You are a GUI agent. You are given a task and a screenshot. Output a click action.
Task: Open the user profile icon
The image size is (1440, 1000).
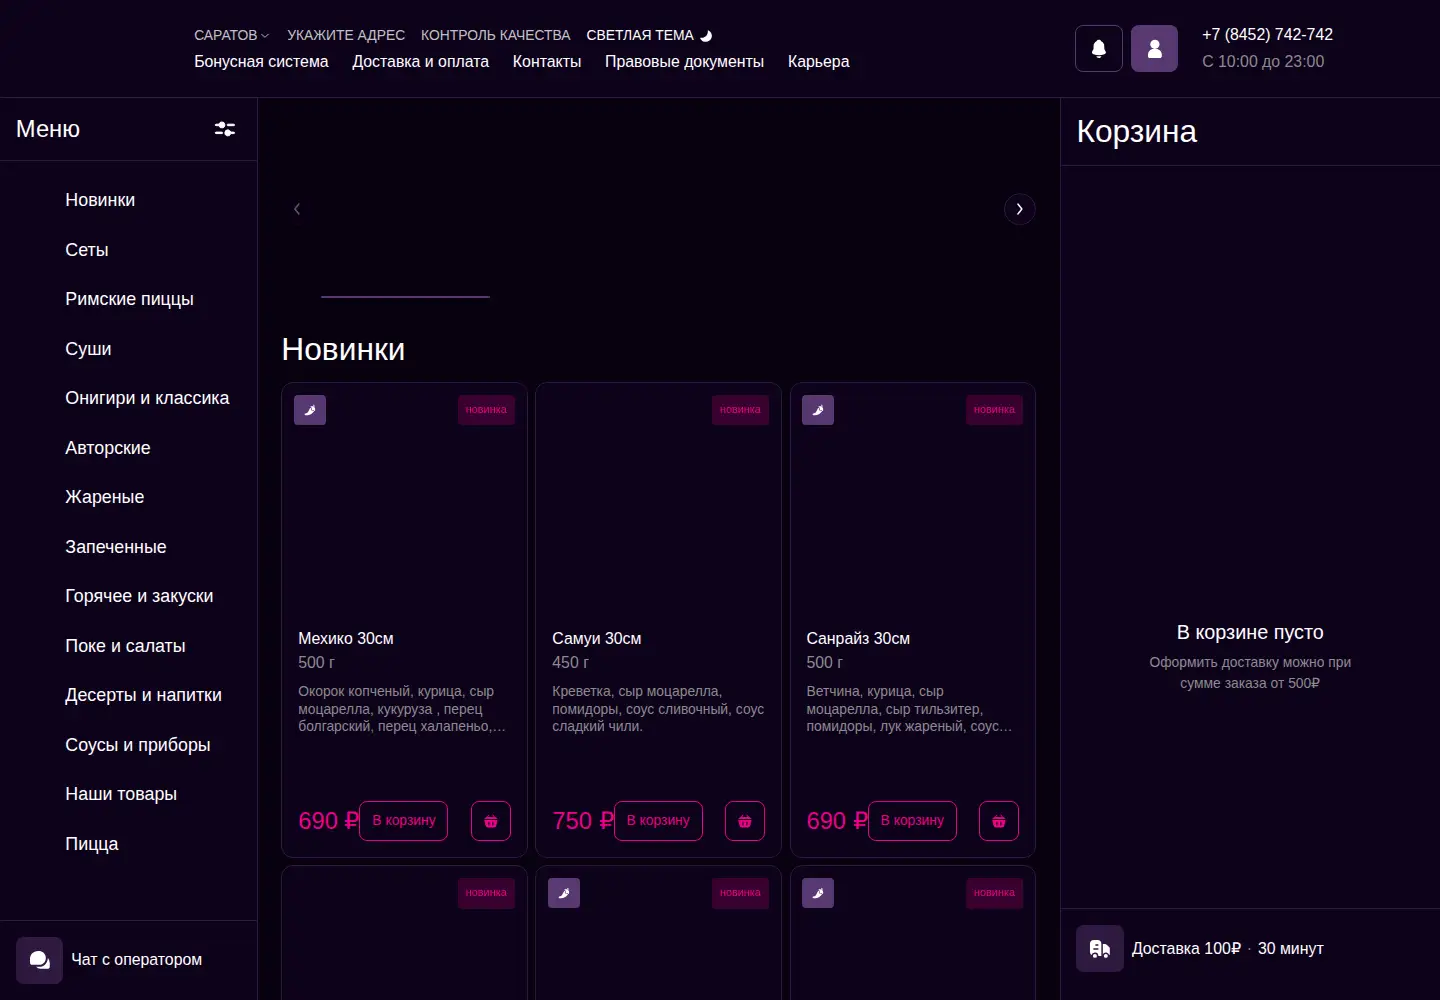pos(1154,48)
